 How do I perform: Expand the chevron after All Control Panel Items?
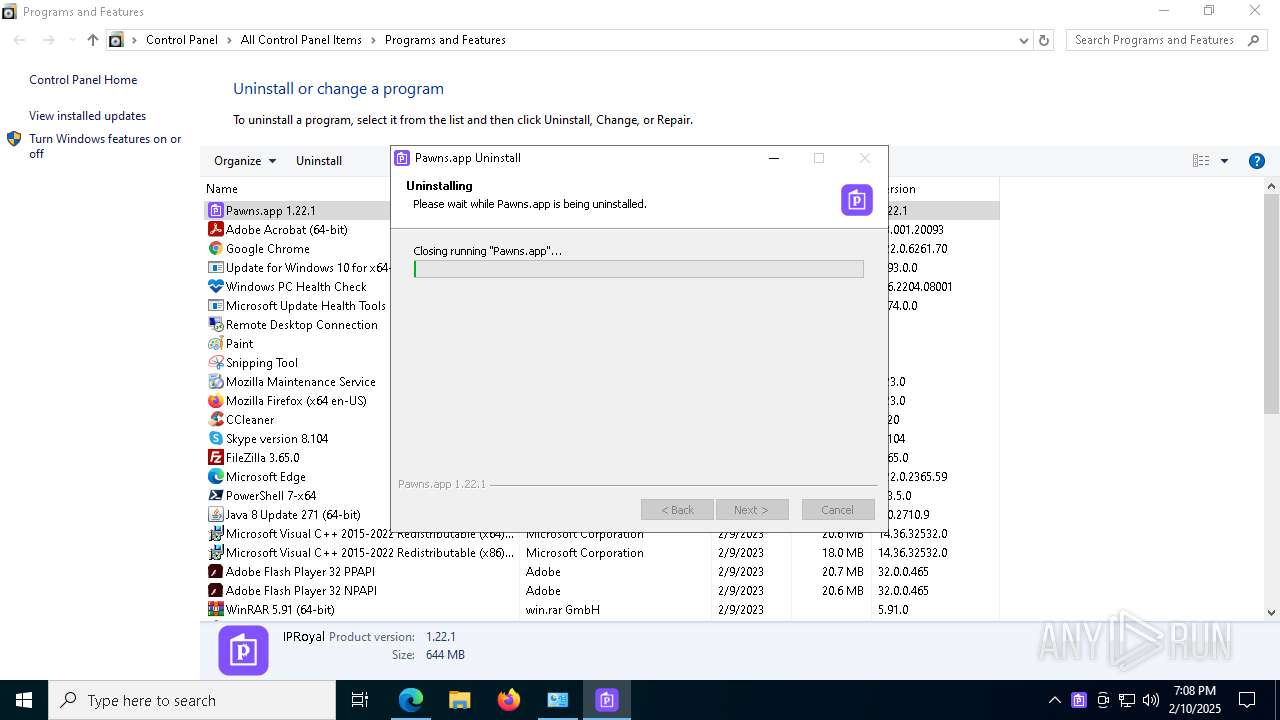click(373, 40)
